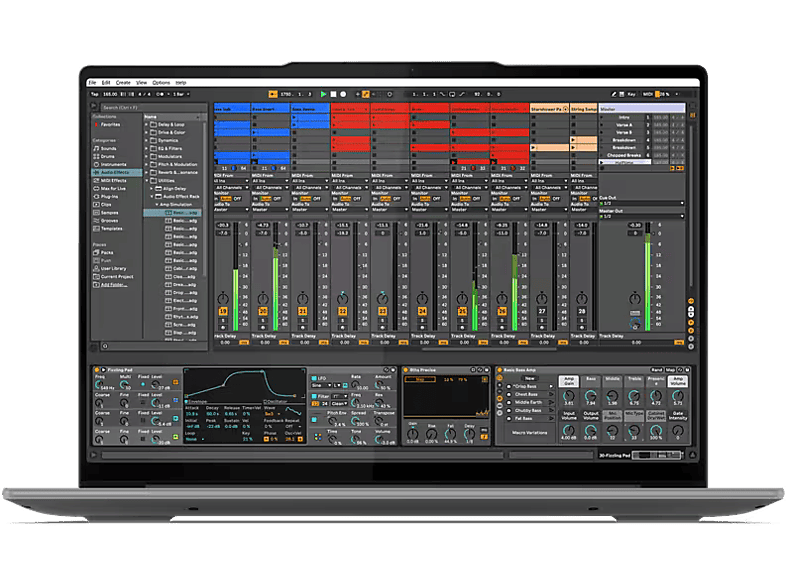Select Clips category in browser

106,205
